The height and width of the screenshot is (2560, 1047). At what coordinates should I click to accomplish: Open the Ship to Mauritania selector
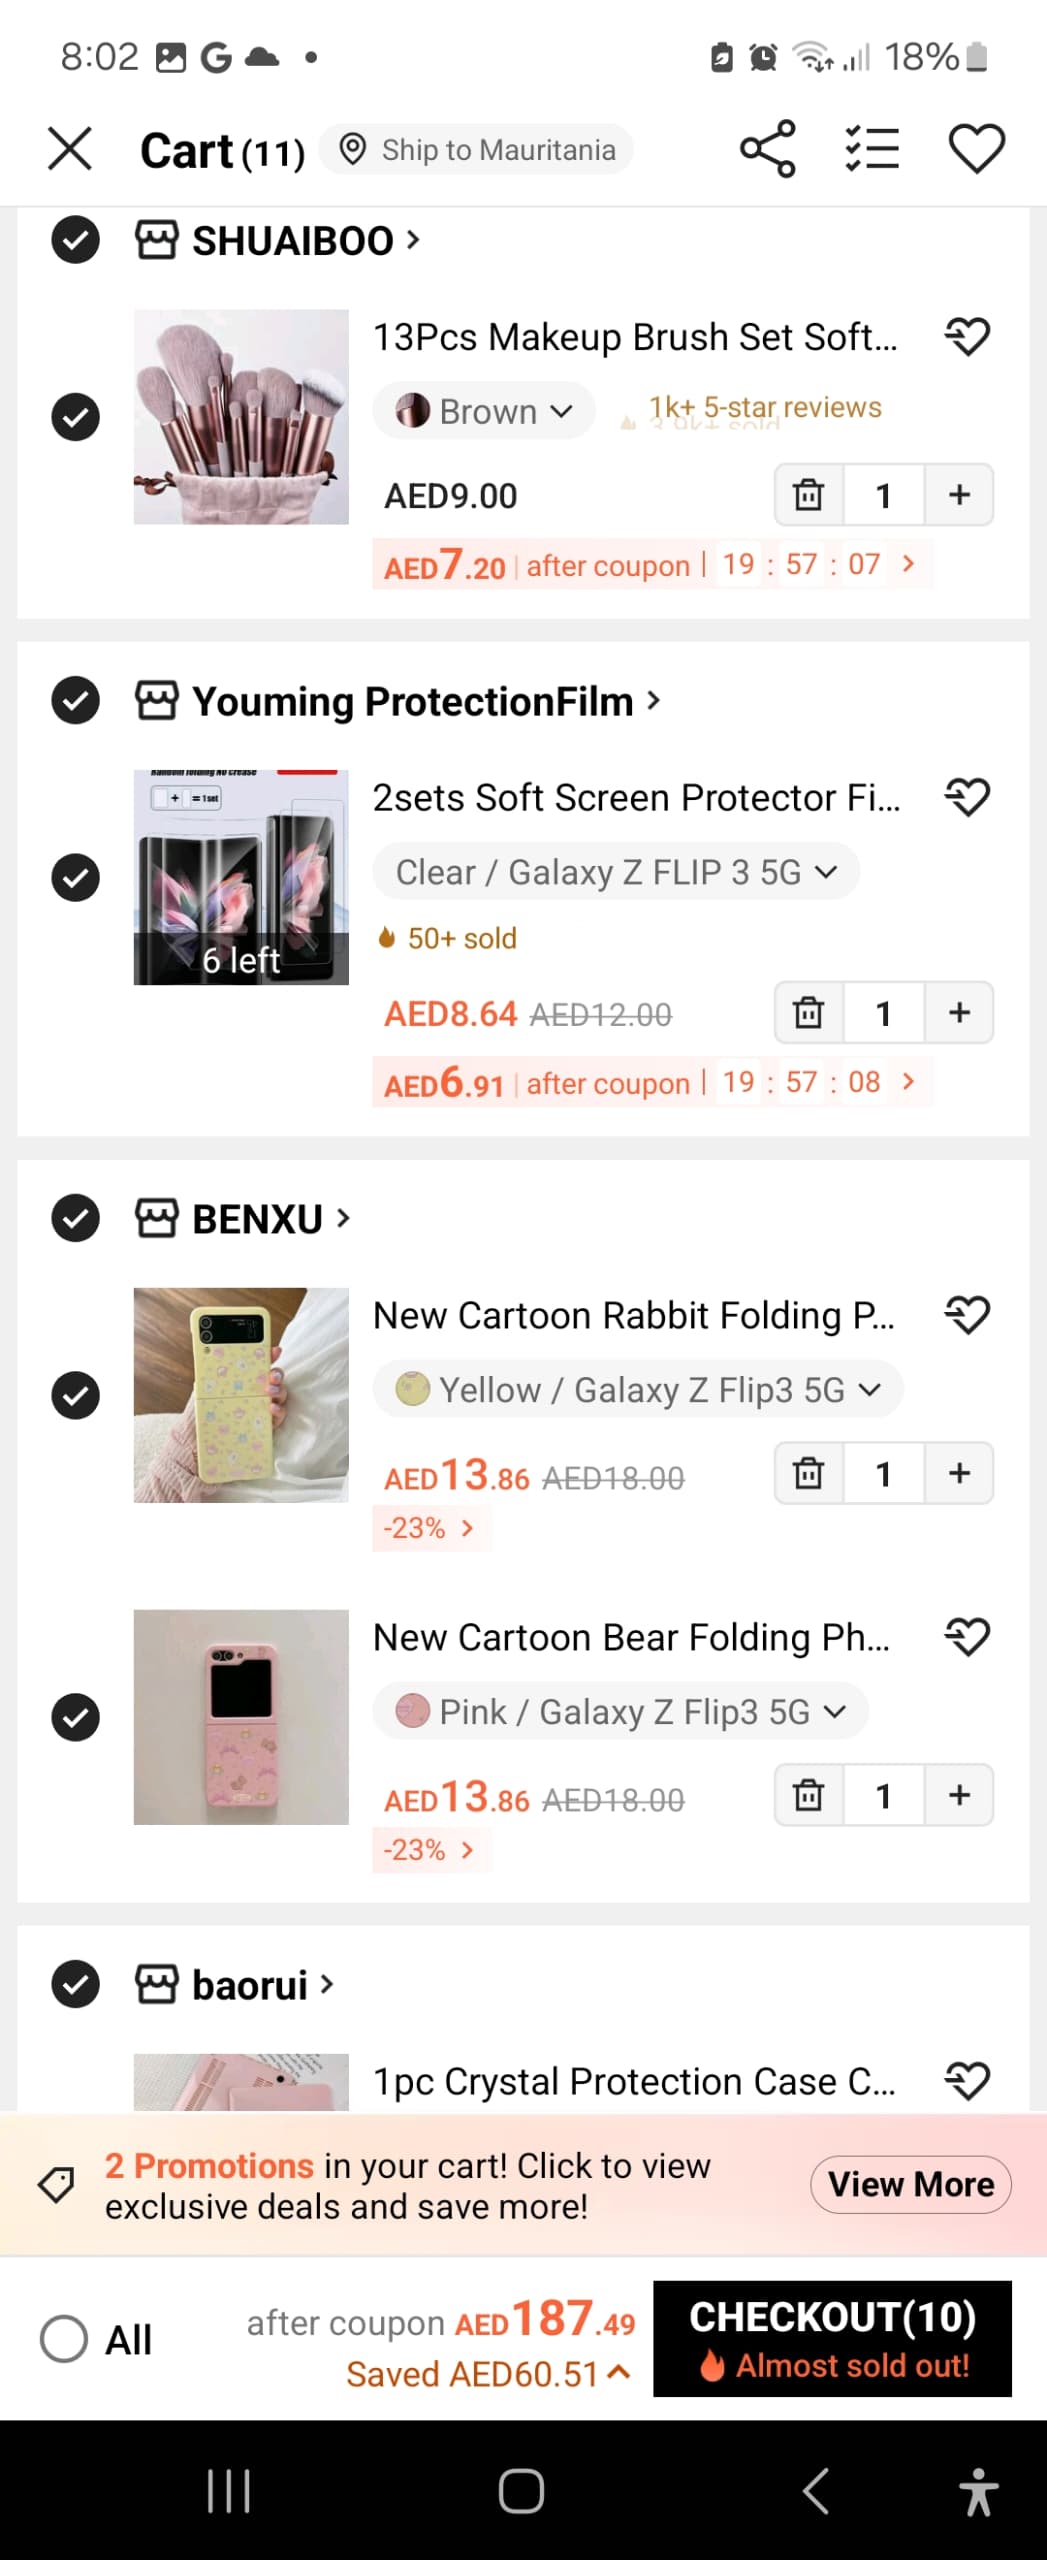coord(477,150)
